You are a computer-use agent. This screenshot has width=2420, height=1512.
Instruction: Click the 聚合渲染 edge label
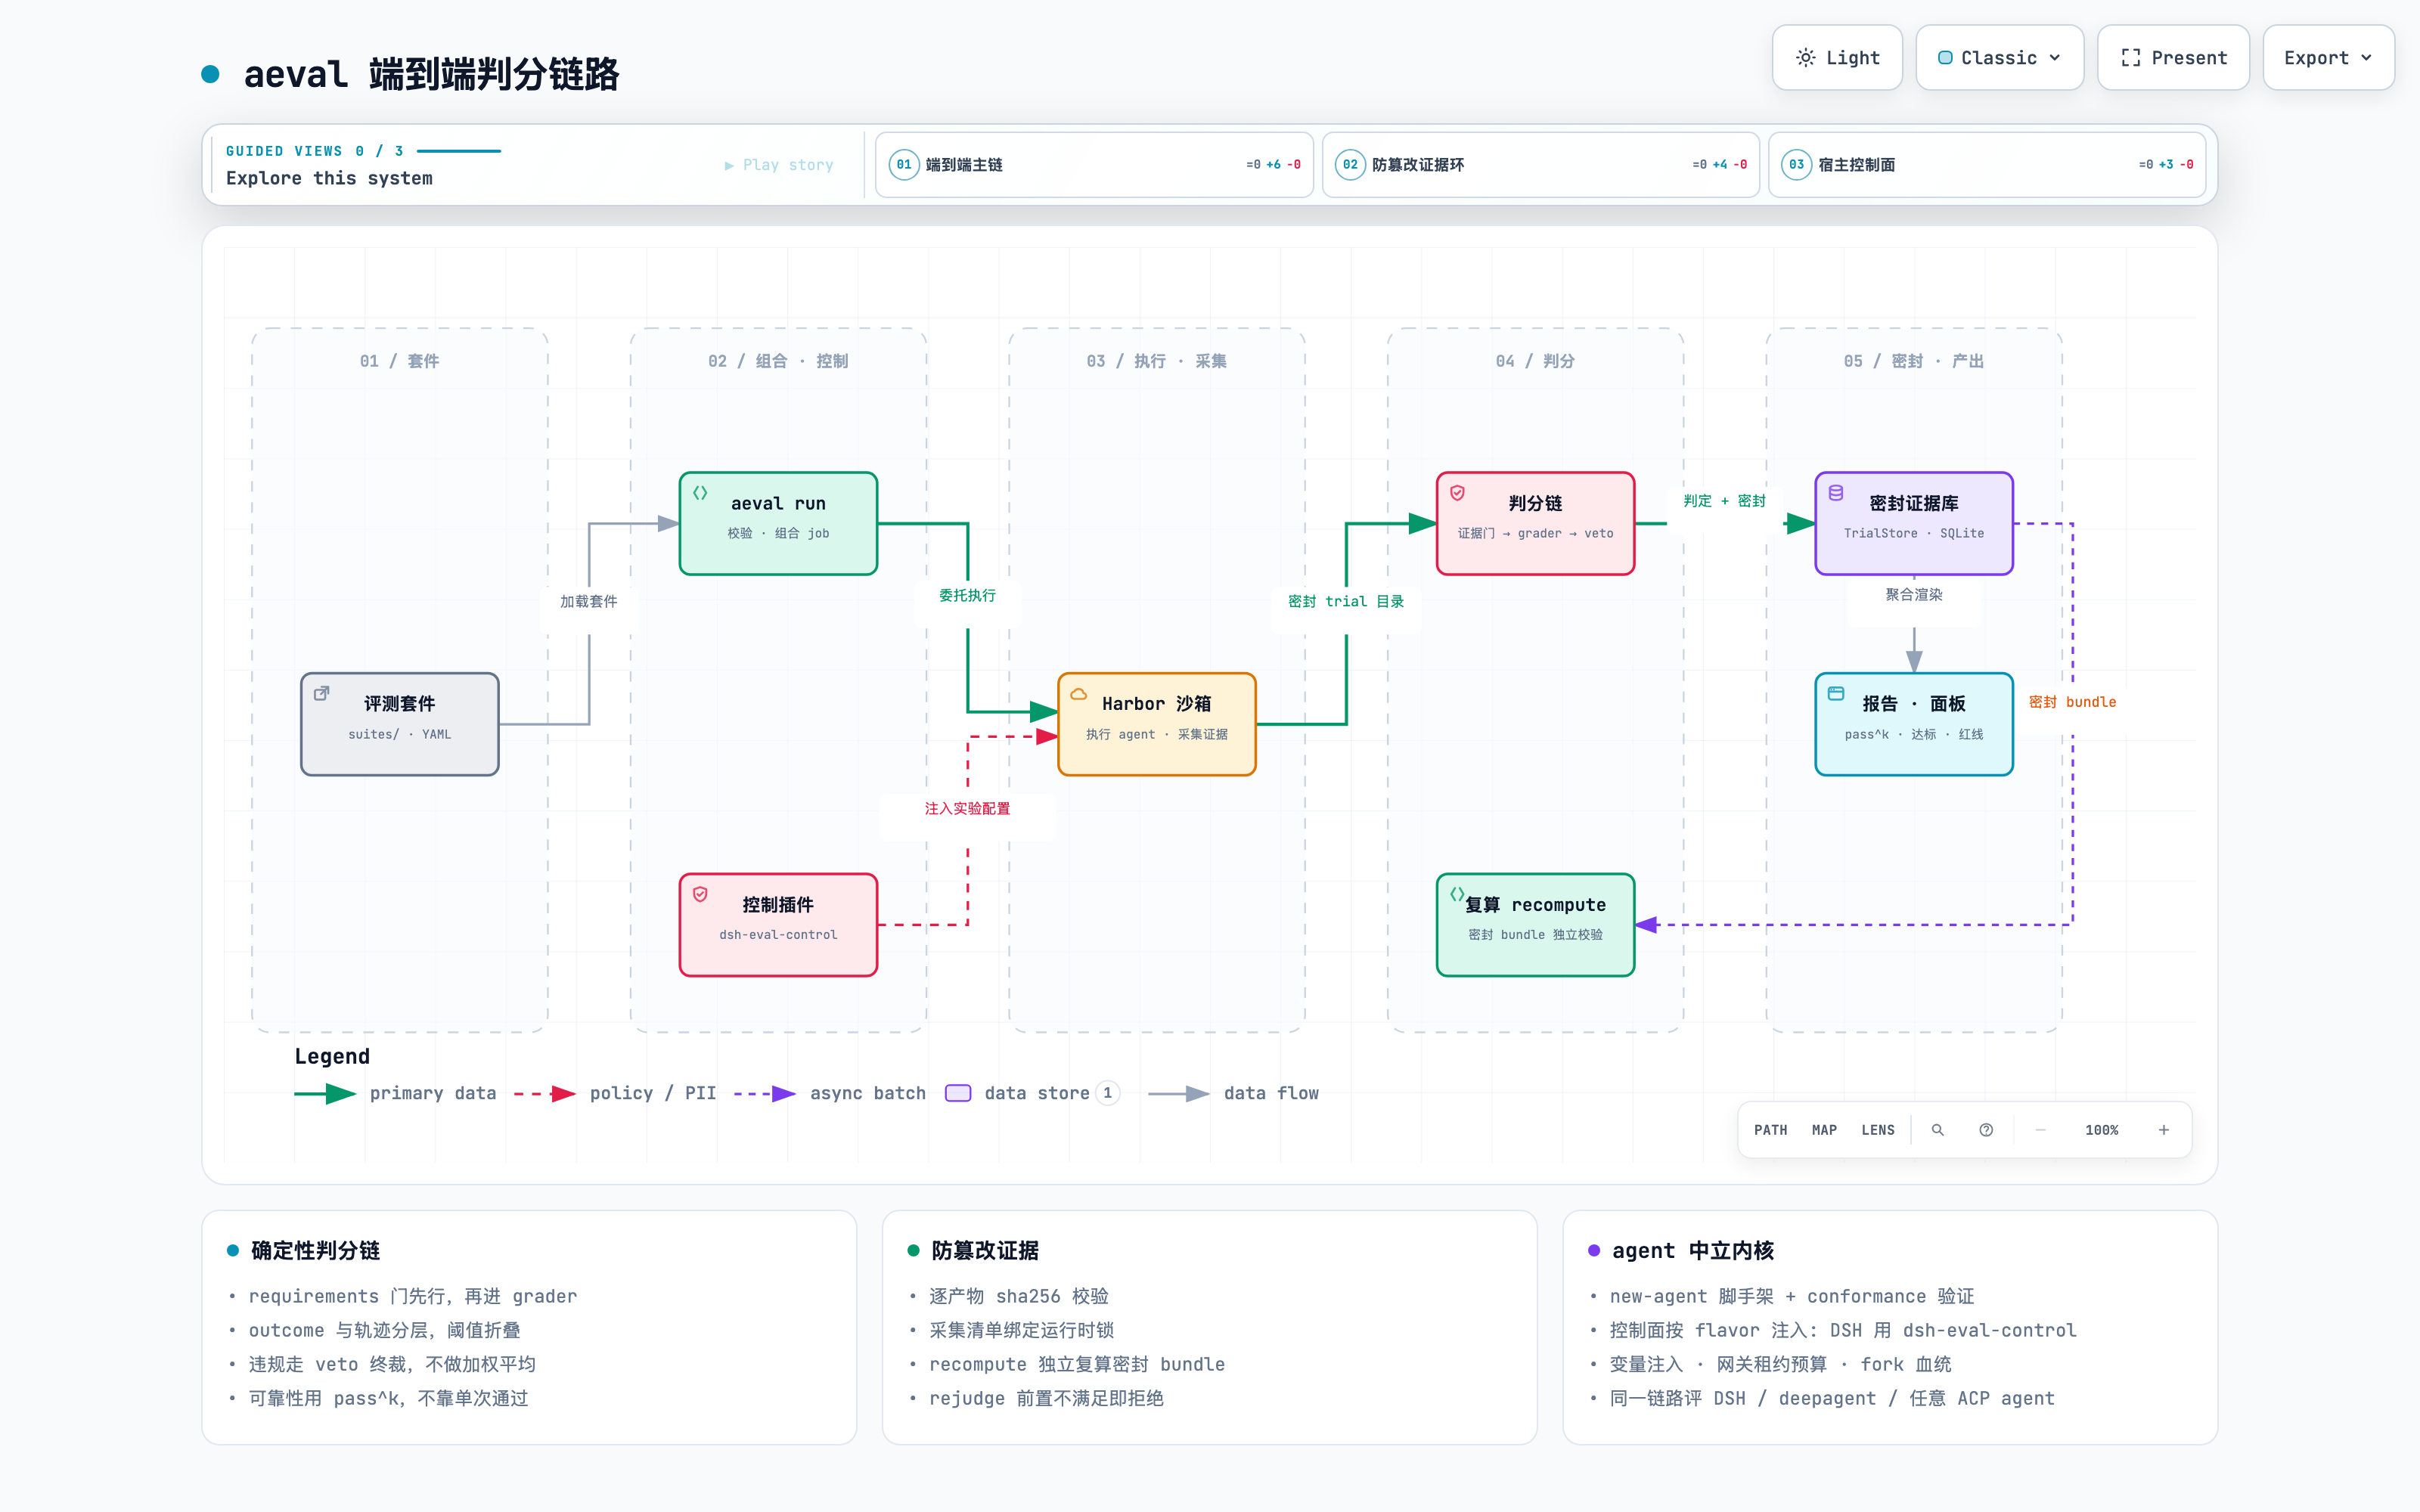tap(1914, 594)
